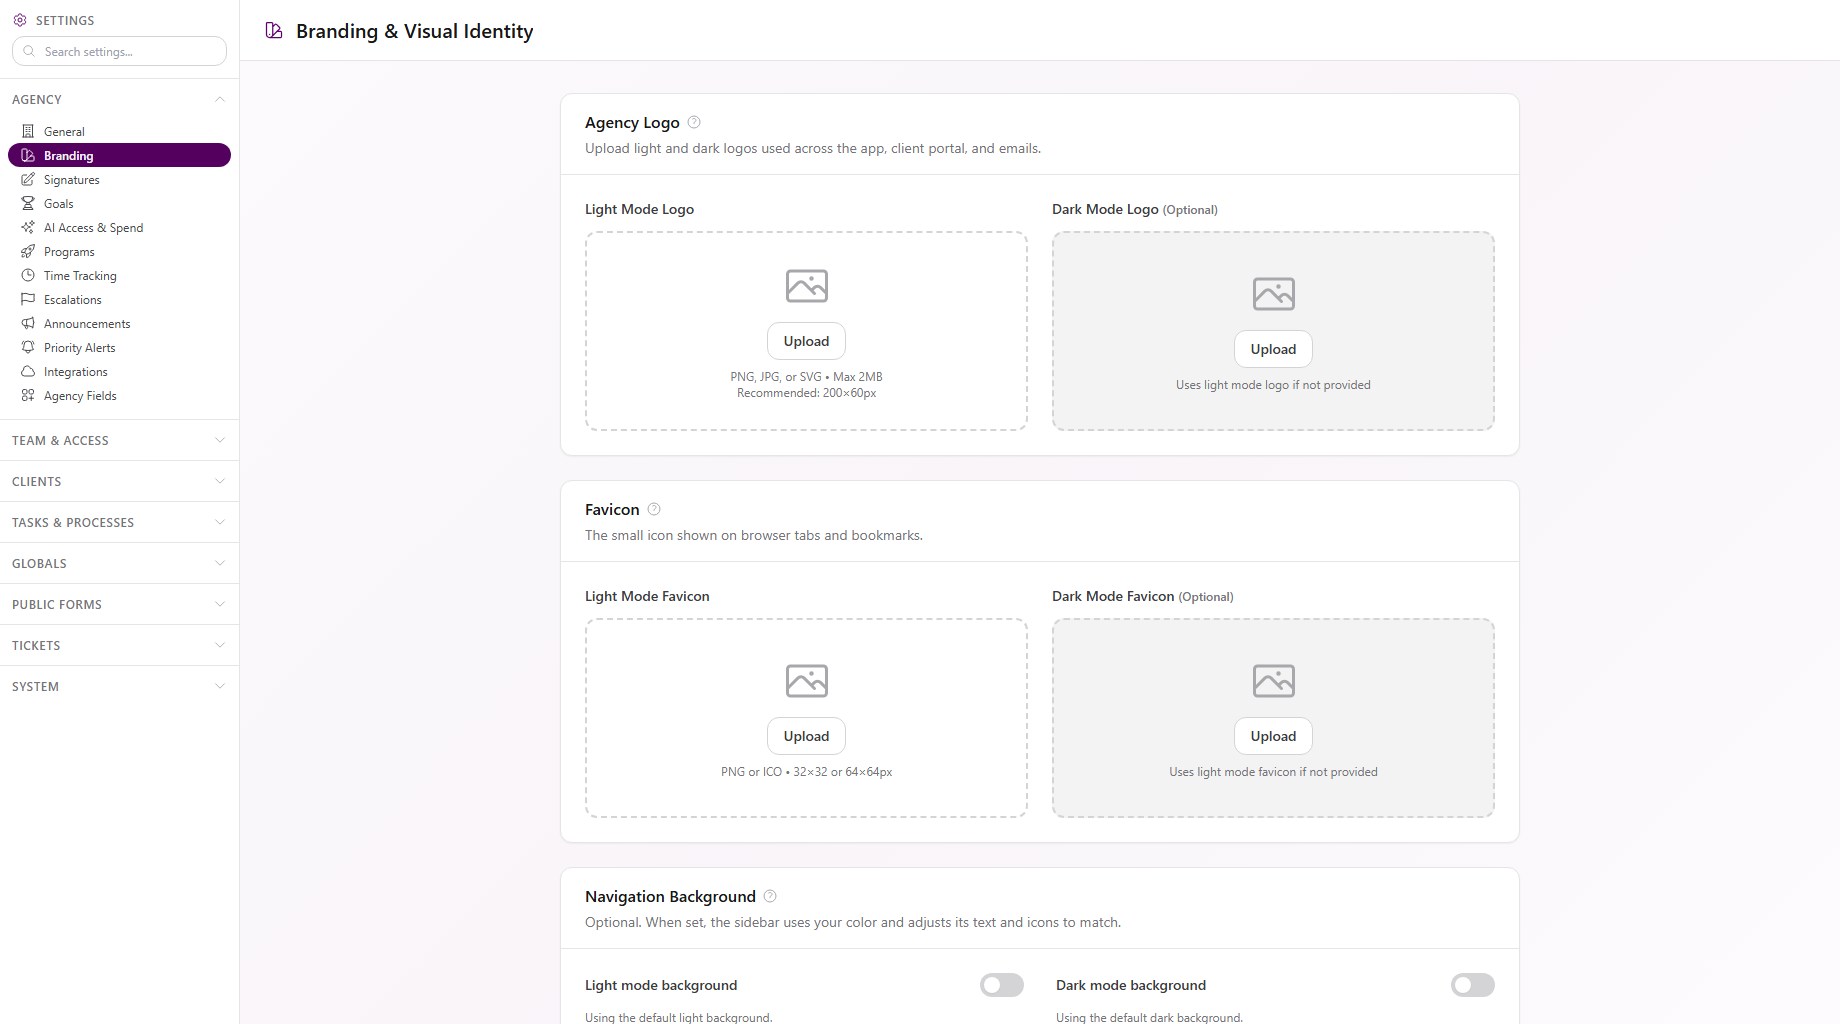The width and height of the screenshot is (1840, 1024).
Task: Click the Announcements megaphone icon
Action: pyautogui.click(x=28, y=323)
